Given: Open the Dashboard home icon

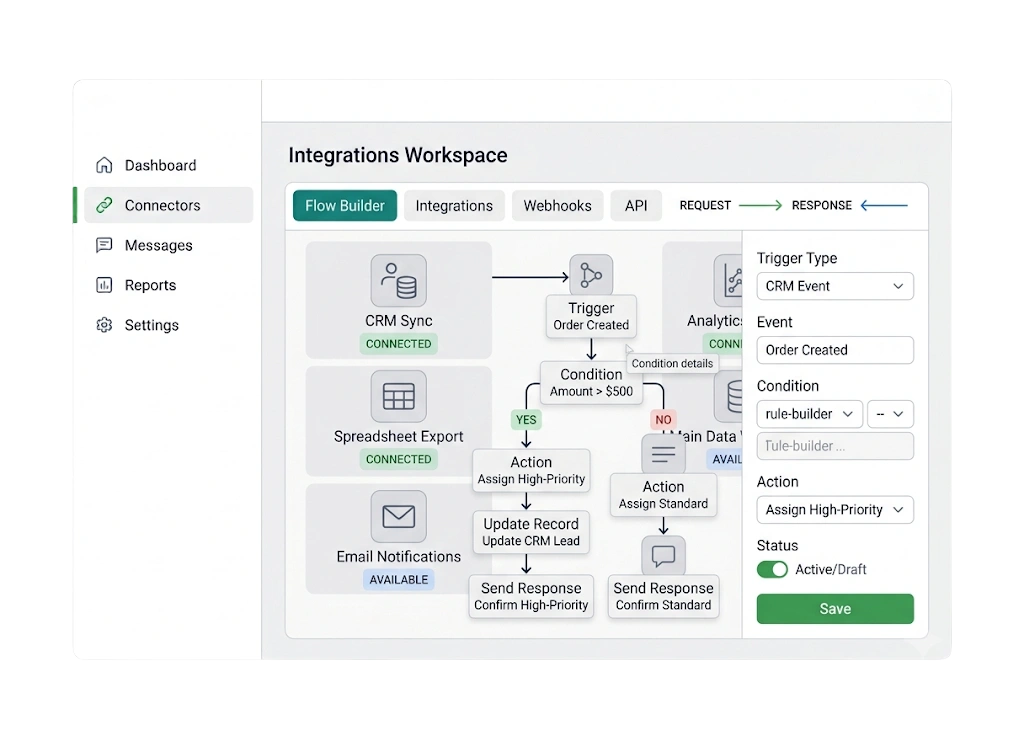Looking at the screenshot, I should (104, 165).
